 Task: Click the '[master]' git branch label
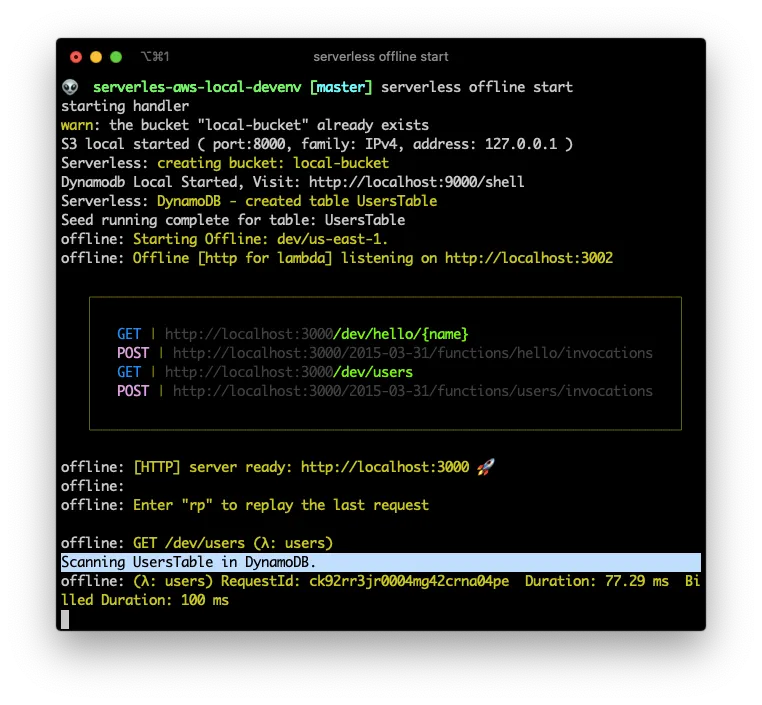coord(341,87)
